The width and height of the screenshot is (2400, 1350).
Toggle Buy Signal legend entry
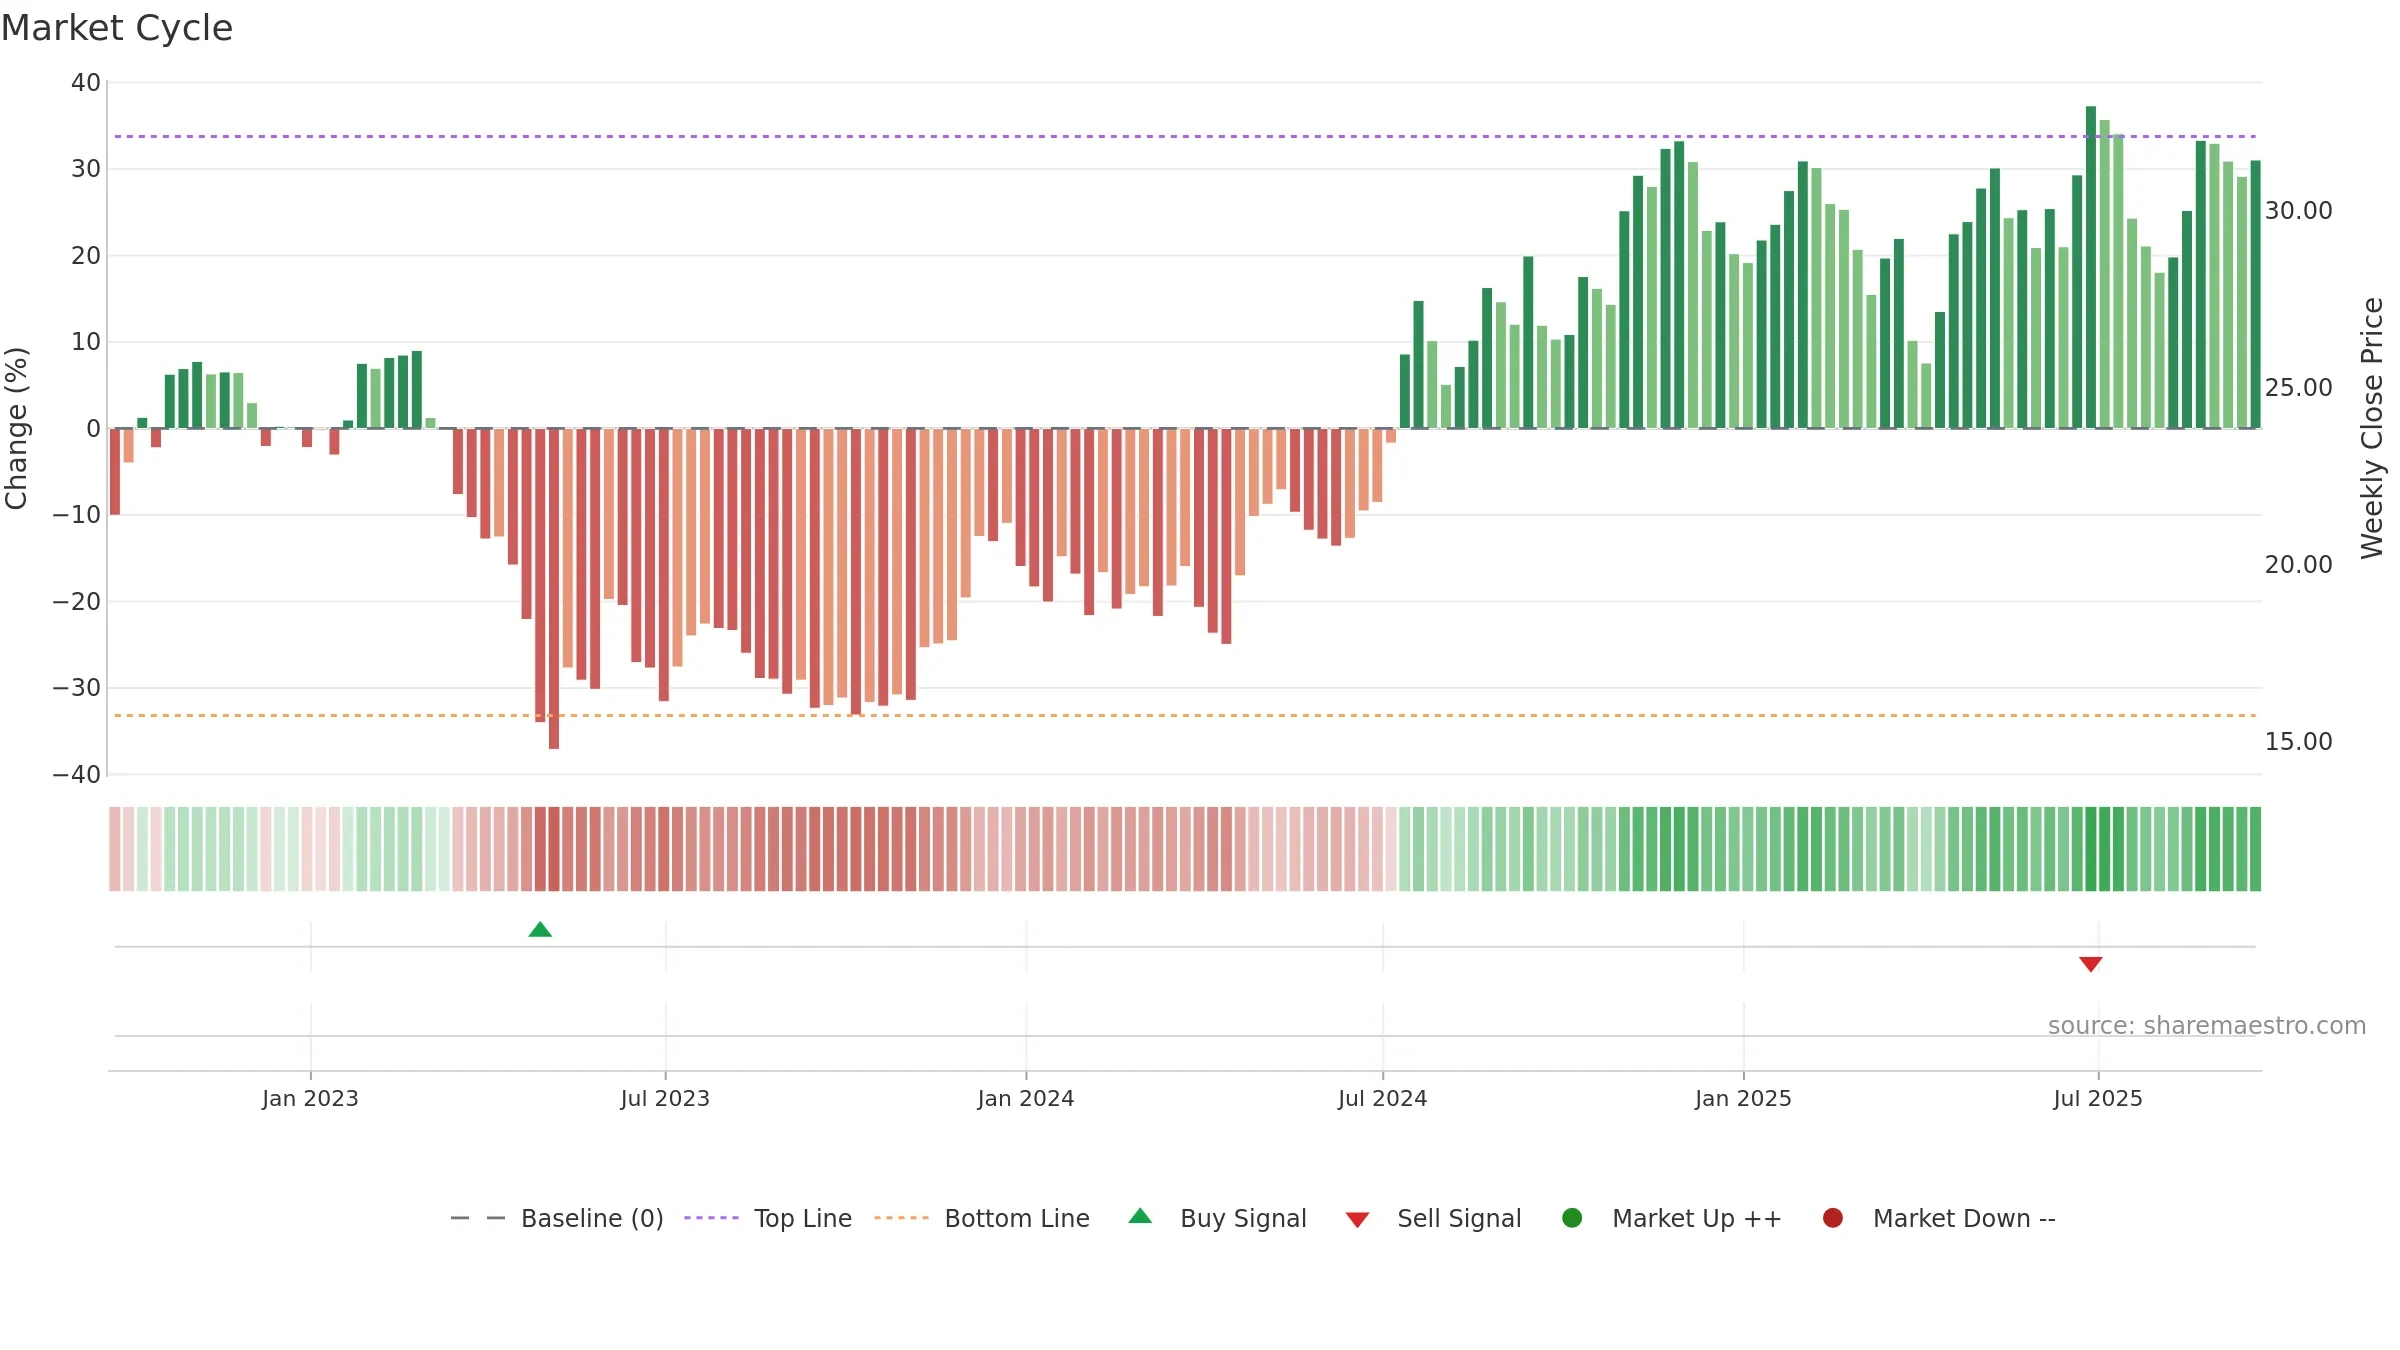click(1217, 1218)
